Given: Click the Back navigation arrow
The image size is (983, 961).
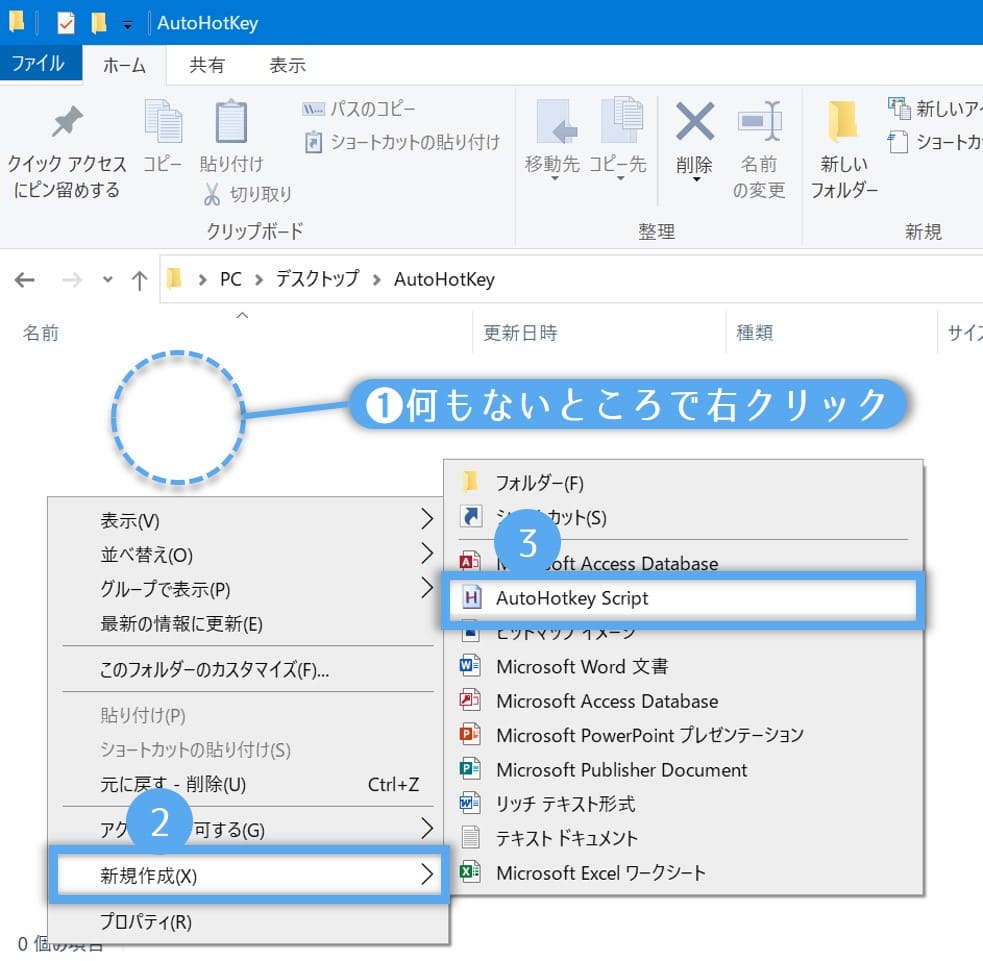Looking at the screenshot, I should point(24,280).
